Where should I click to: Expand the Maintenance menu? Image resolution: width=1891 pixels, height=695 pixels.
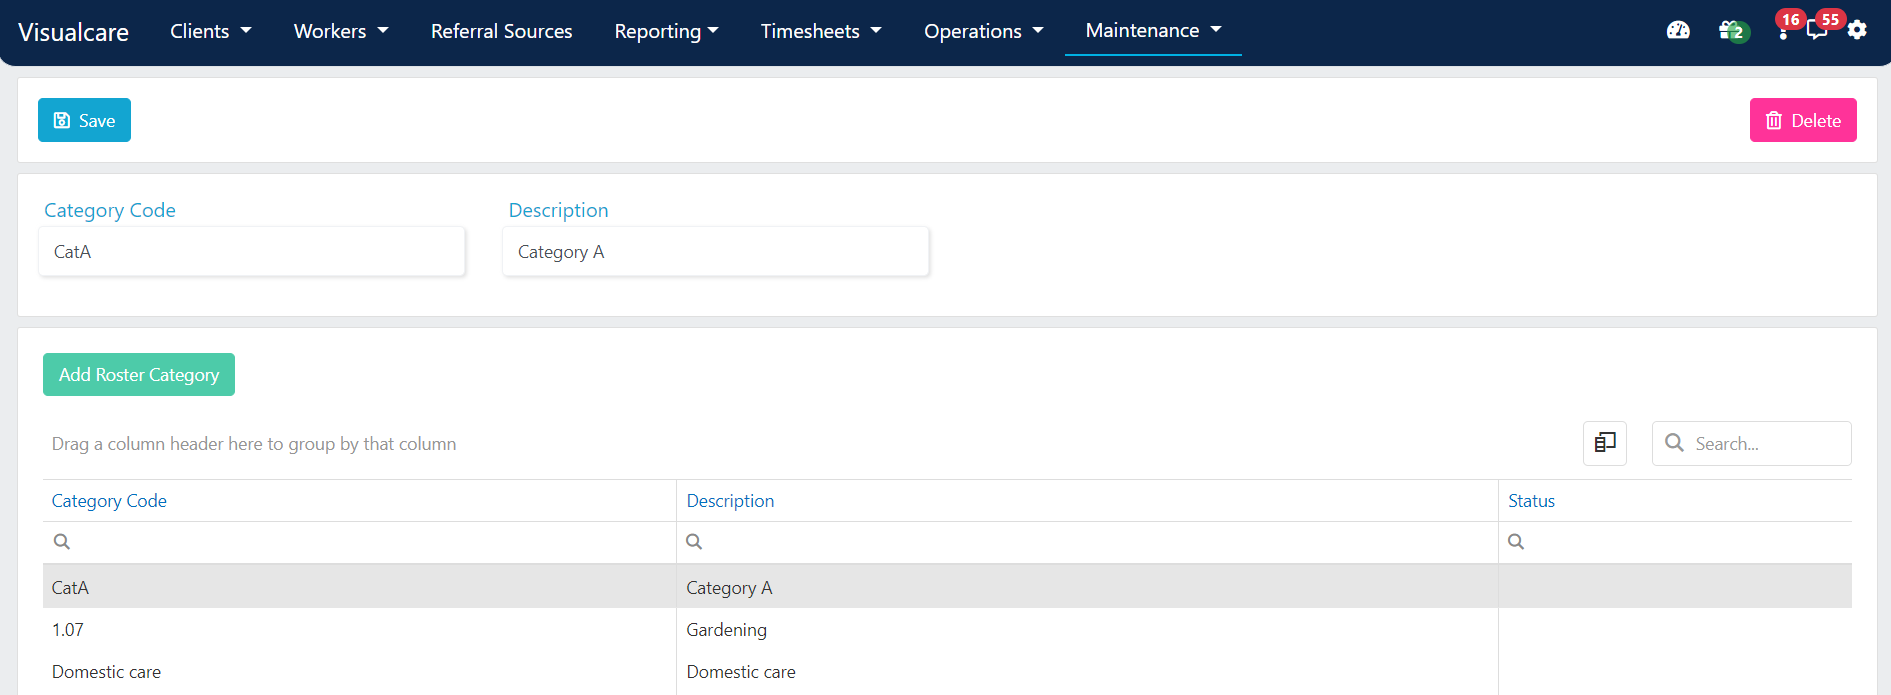click(1153, 30)
